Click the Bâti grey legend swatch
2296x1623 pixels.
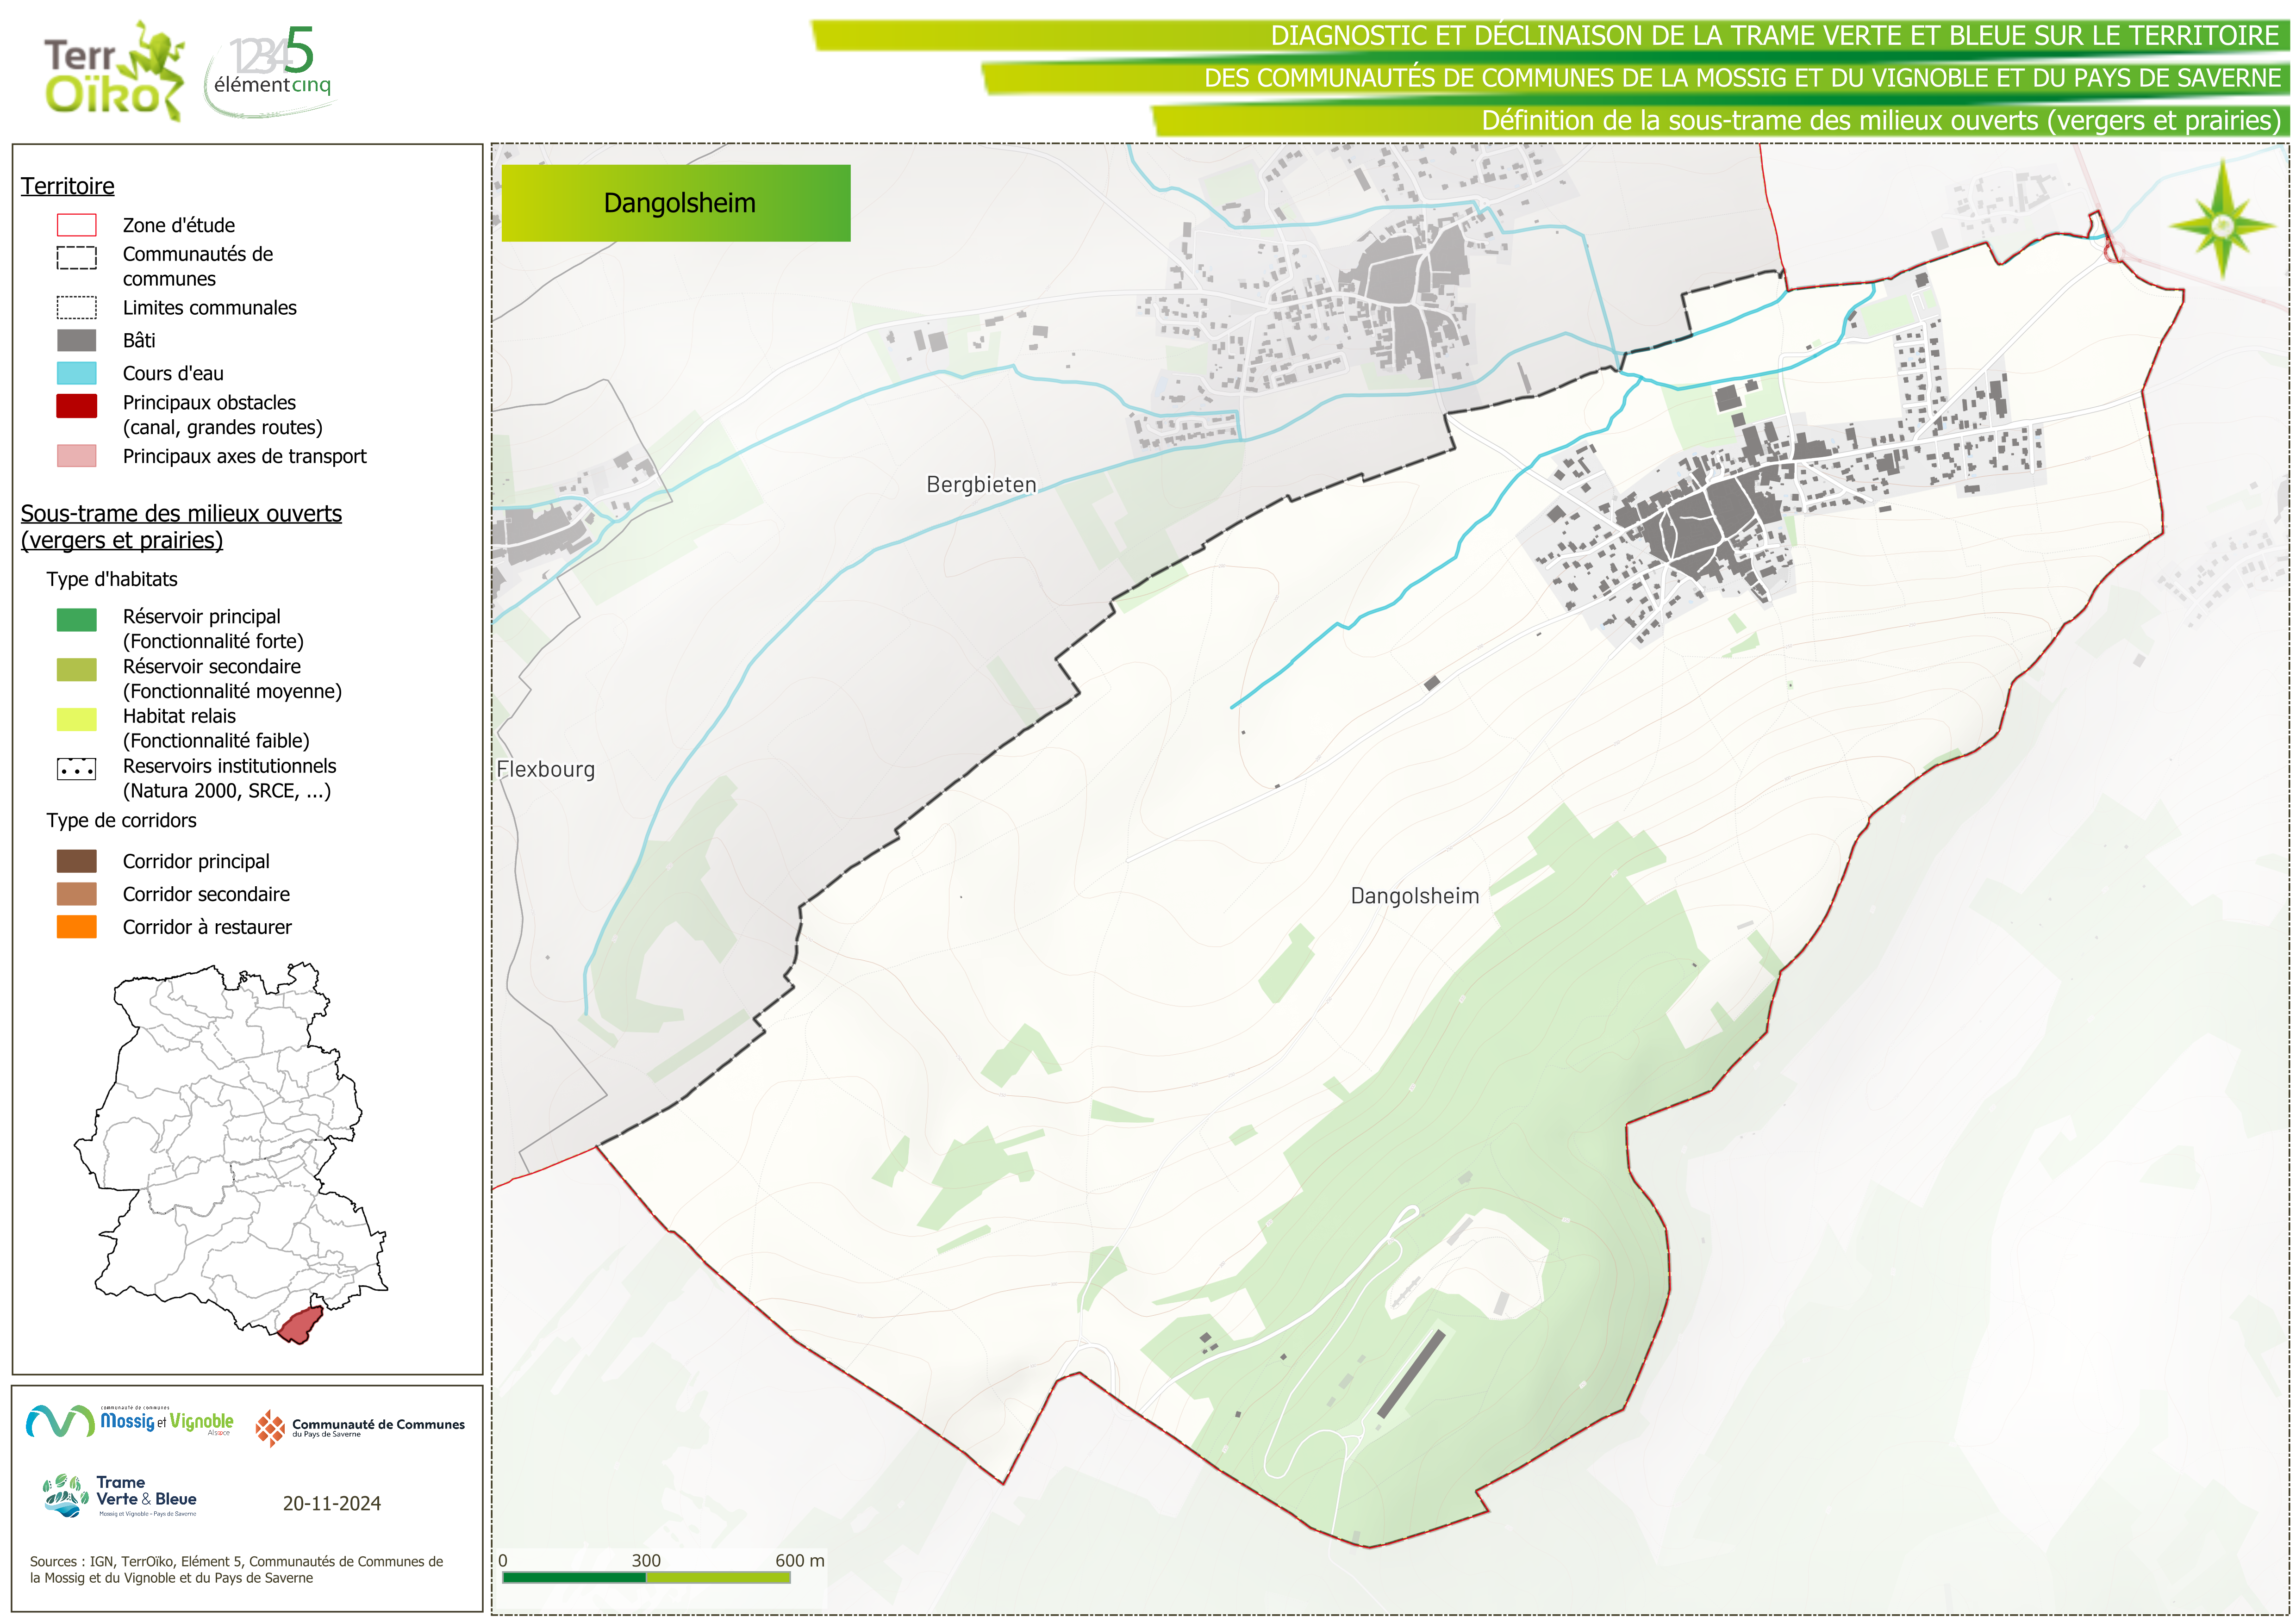(77, 340)
